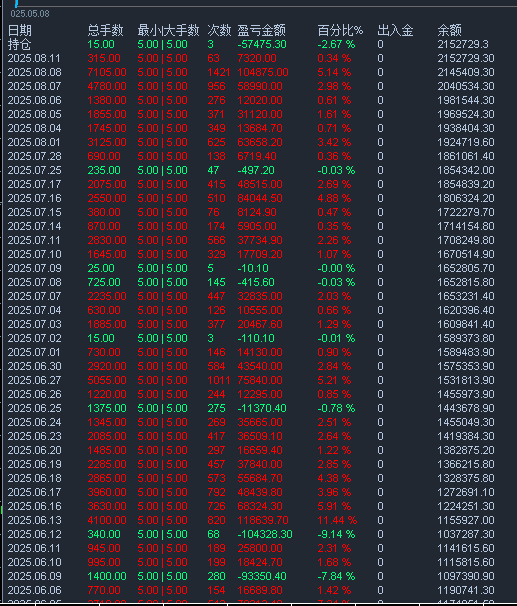
Task: Click balance 1037287.30 on 2025.06.12
Action: [x=466, y=534]
